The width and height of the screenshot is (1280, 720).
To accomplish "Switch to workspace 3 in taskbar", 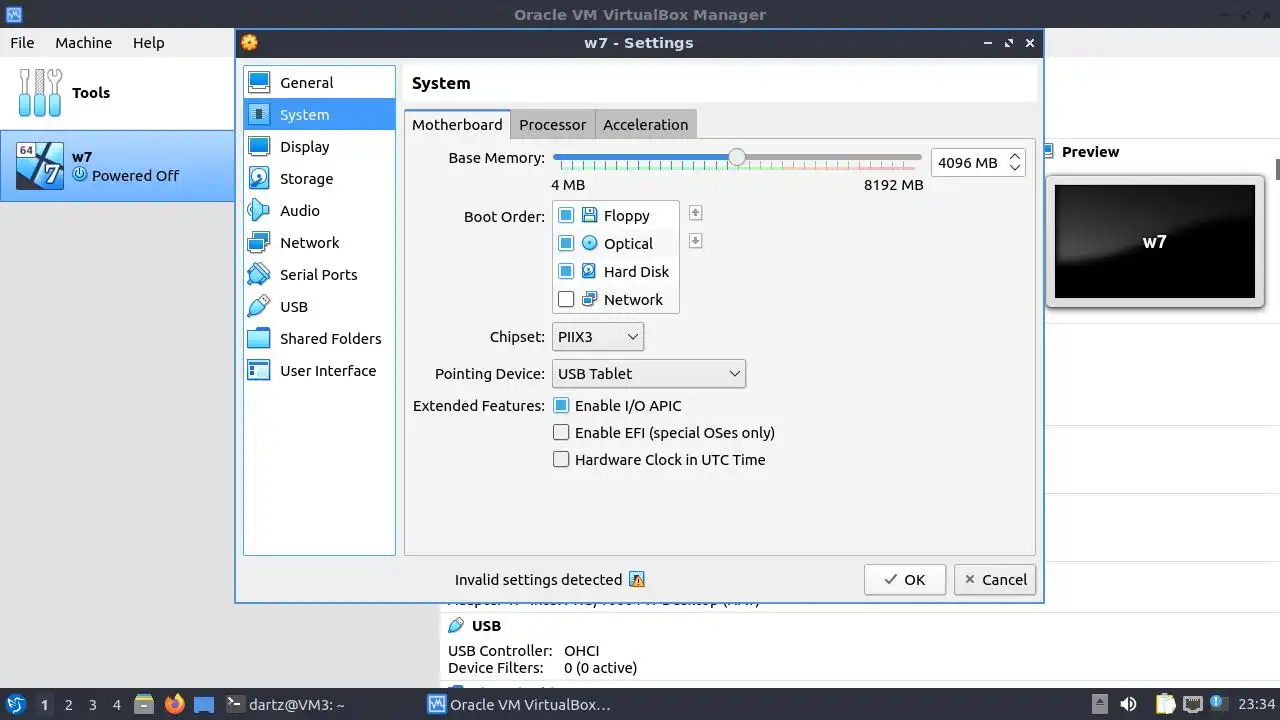I will tap(92, 704).
